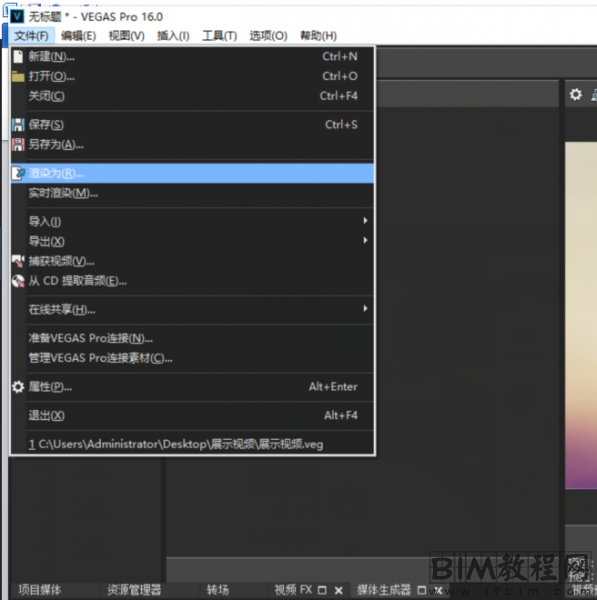Choose 打开(O)... from the File menu
Viewport: 597px width, 600px height.
click(x=192, y=76)
